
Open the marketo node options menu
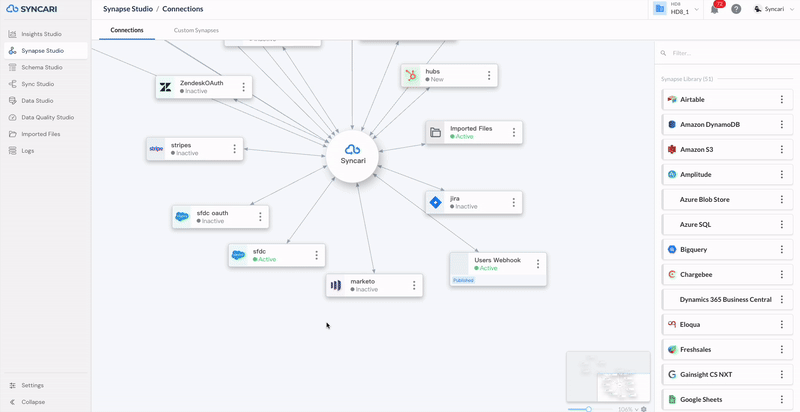click(414, 285)
